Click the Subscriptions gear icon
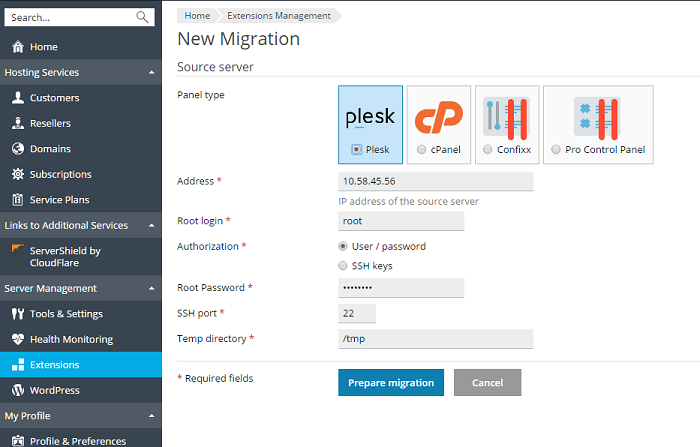Image resolution: width=700 pixels, height=447 pixels. [x=17, y=174]
